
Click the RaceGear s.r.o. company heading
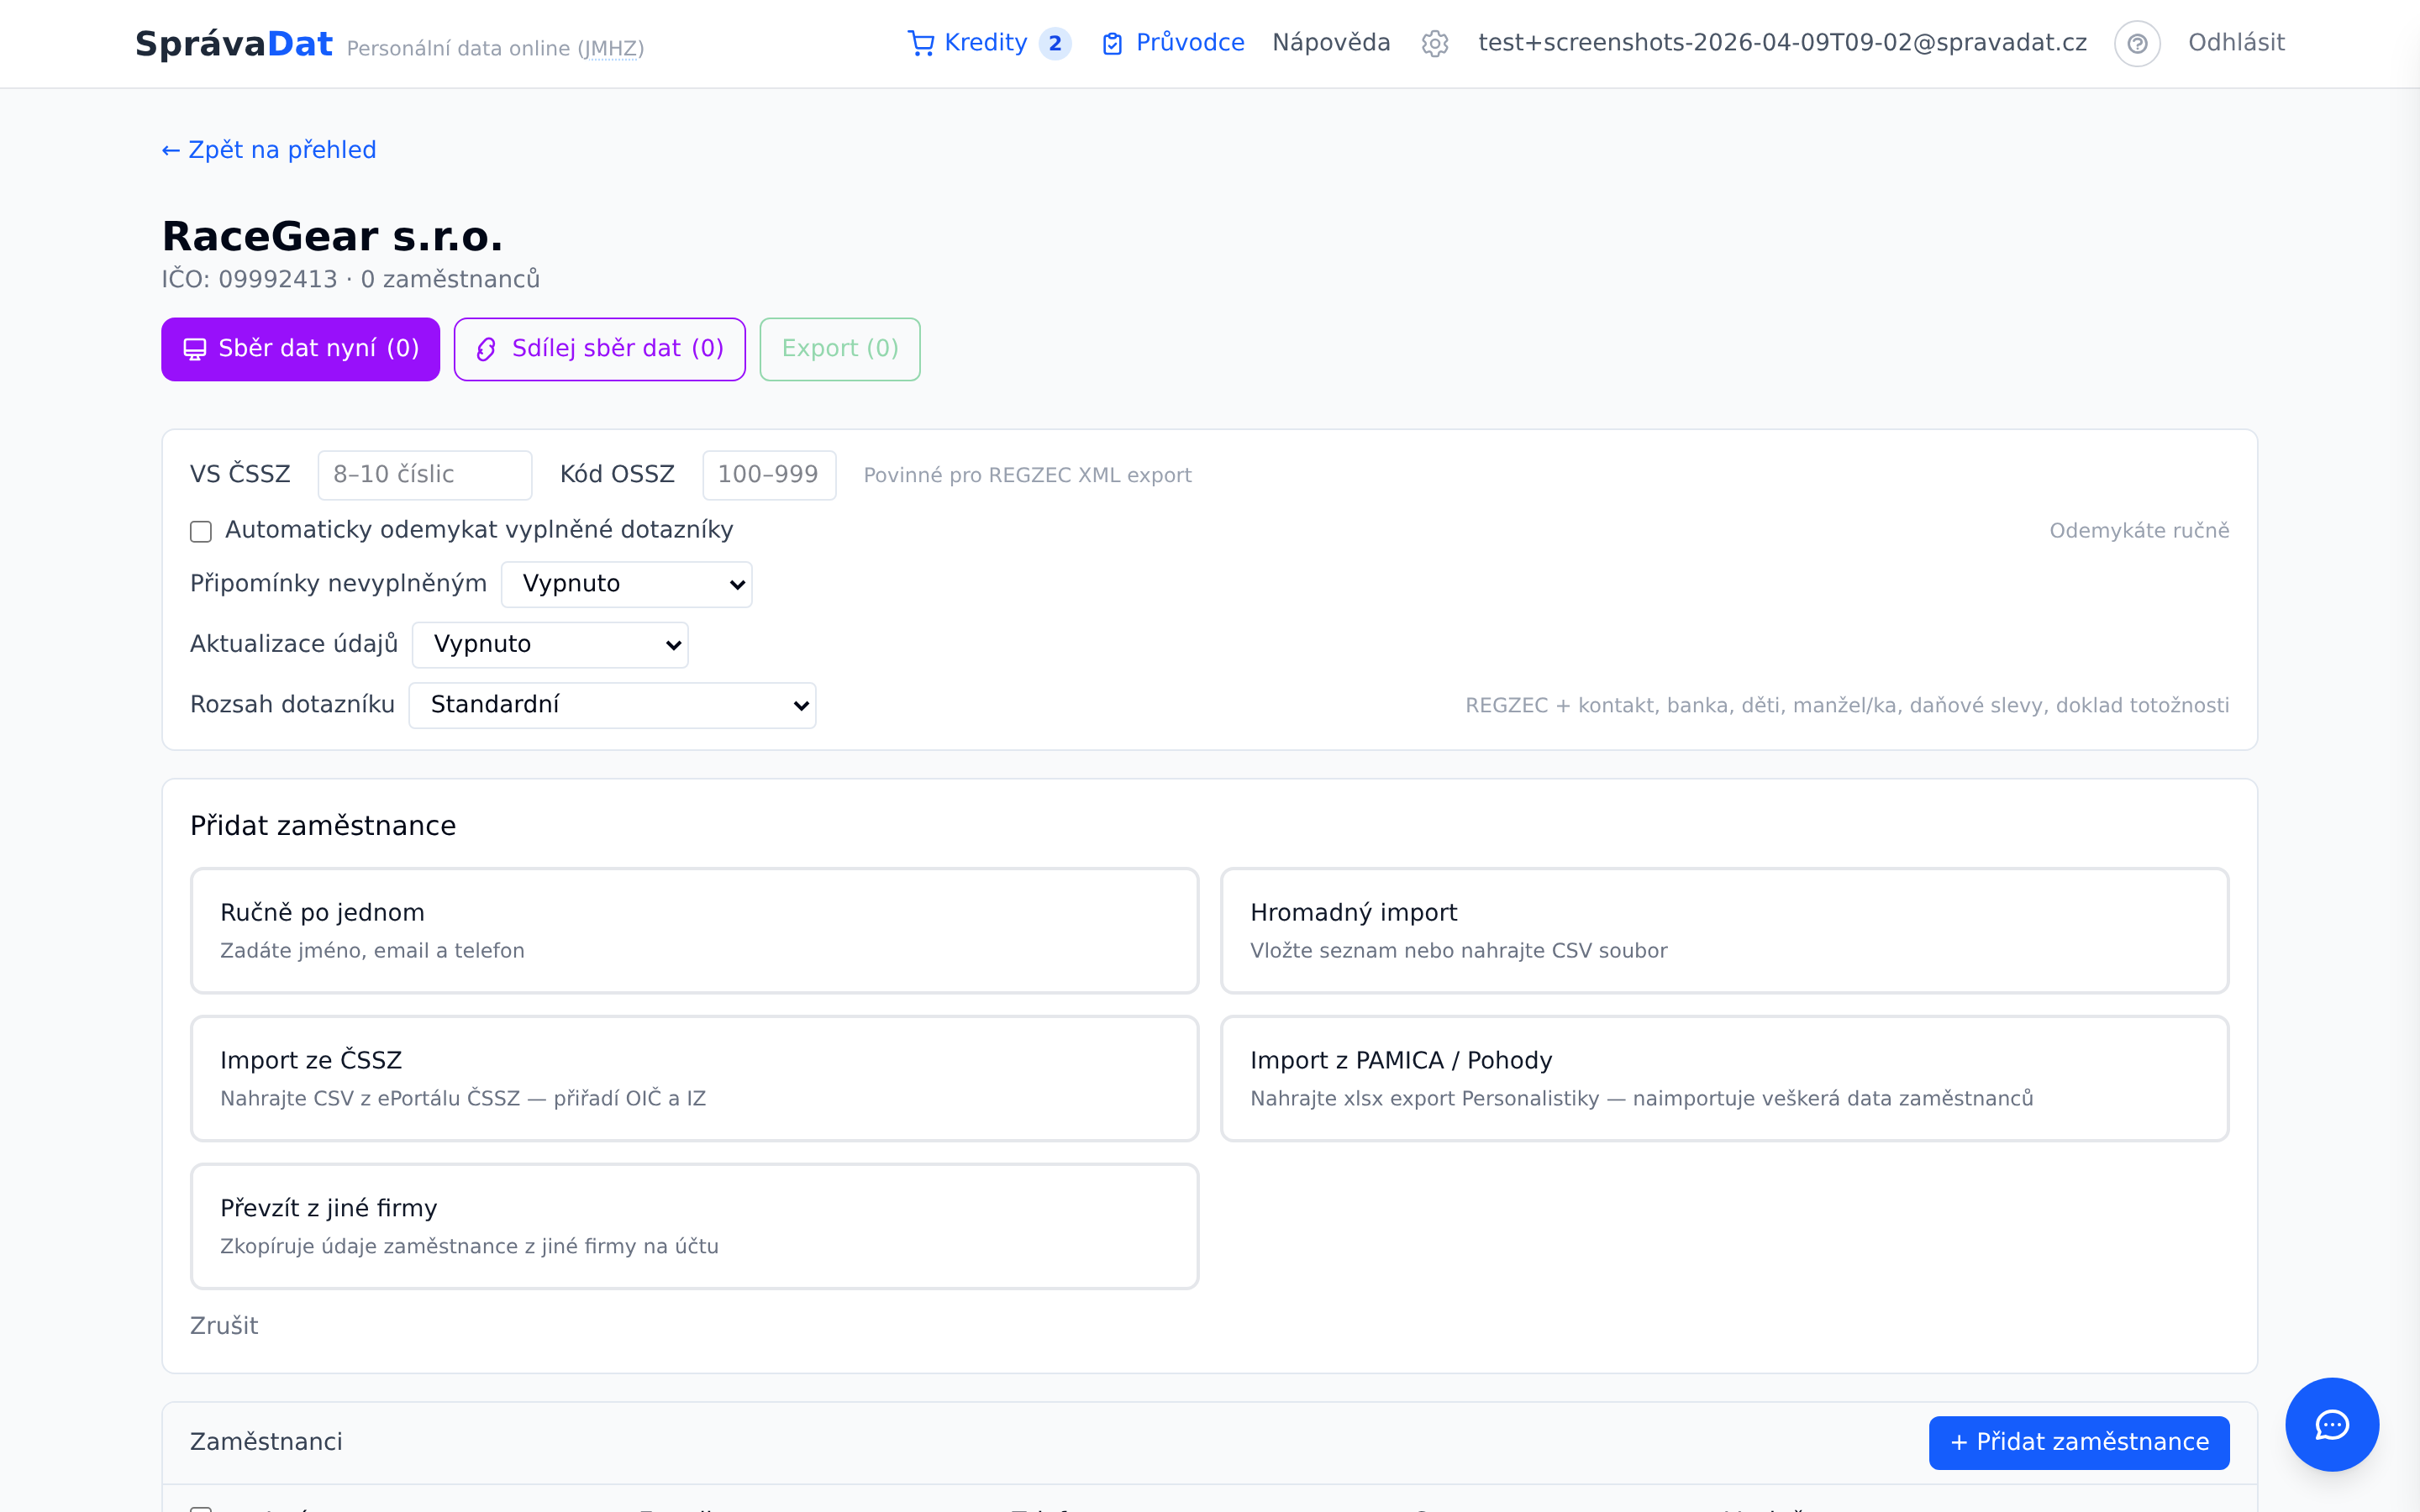pos(333,237)
